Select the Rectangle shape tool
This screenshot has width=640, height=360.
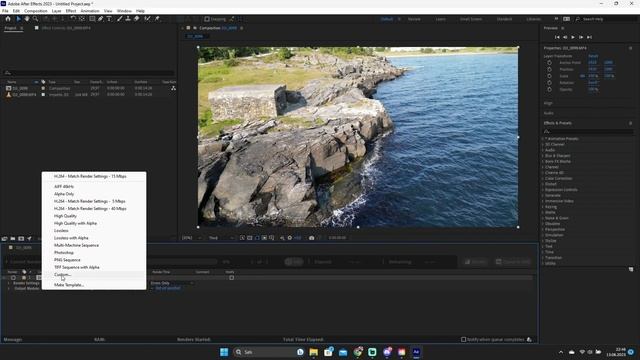[x=92, y=19]
